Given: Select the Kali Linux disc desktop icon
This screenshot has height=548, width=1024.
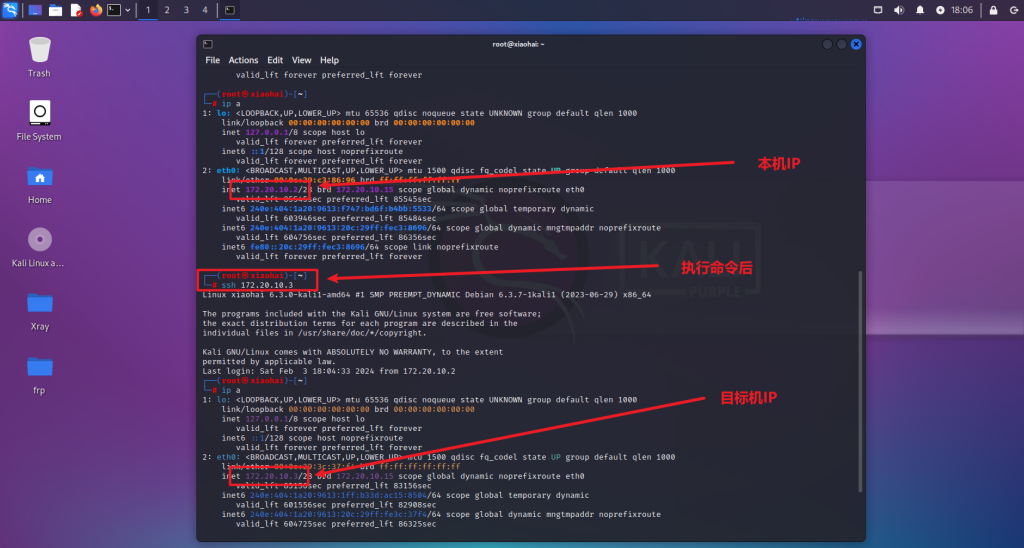Looking at the screenshot, I should point(39,248).
